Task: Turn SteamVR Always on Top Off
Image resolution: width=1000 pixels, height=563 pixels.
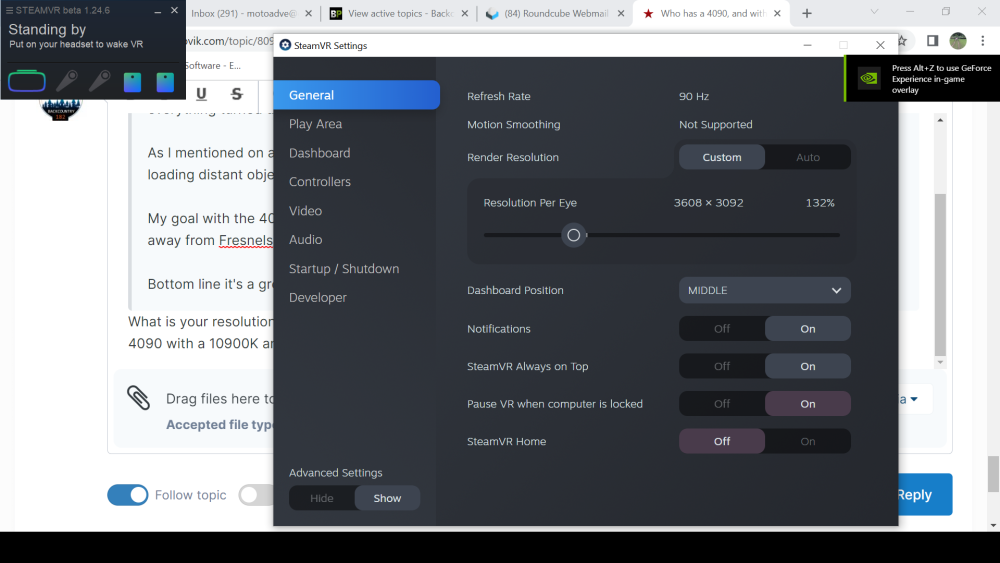Action: [x=722, y=366]
